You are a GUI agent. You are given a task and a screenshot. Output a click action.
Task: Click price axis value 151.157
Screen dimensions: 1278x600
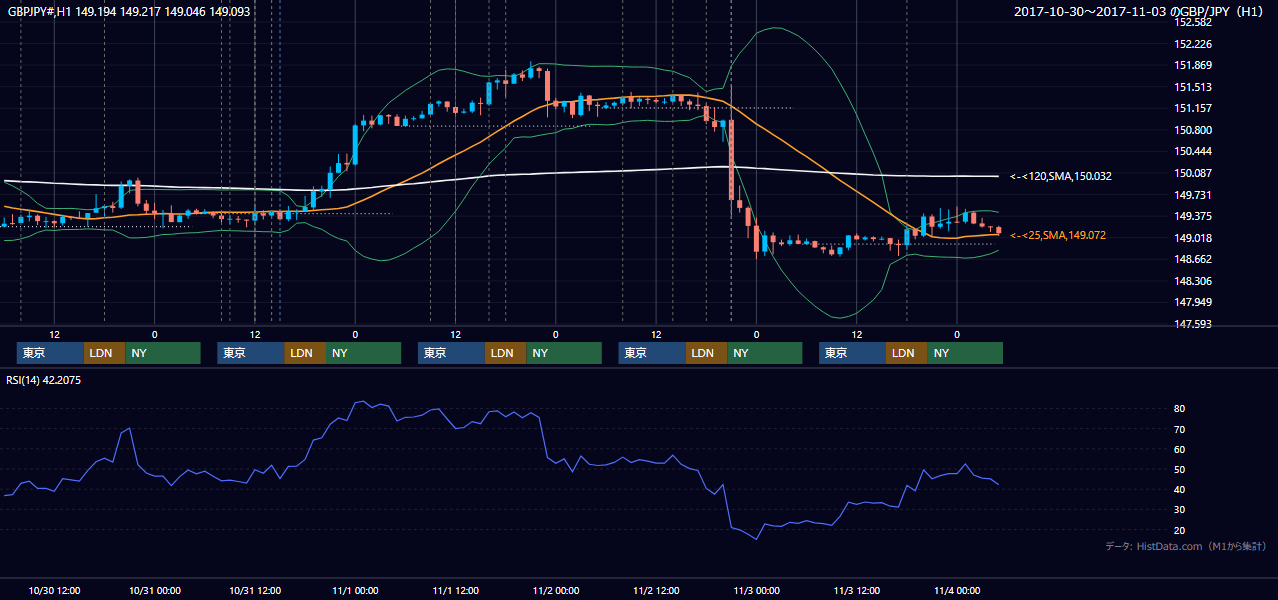[1193, 108]
